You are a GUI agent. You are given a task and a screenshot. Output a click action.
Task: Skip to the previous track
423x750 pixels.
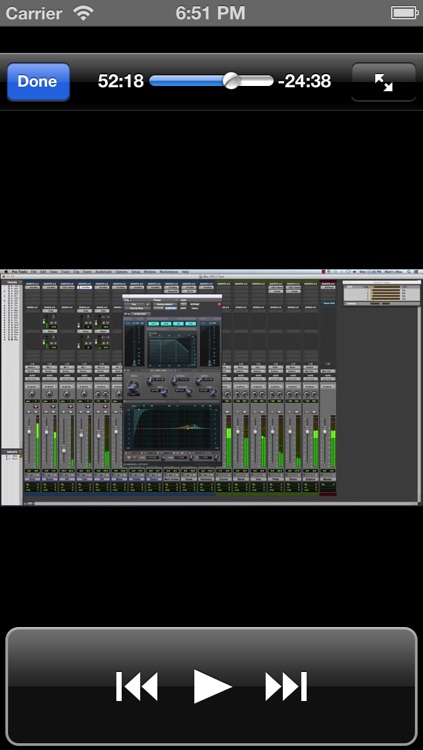[137, 686]
